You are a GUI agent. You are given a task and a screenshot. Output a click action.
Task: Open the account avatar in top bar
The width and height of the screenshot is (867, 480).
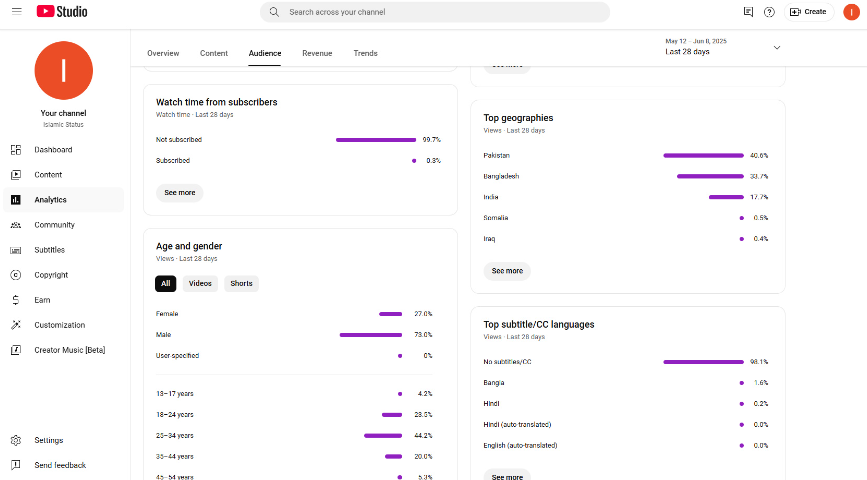(851, 12)
